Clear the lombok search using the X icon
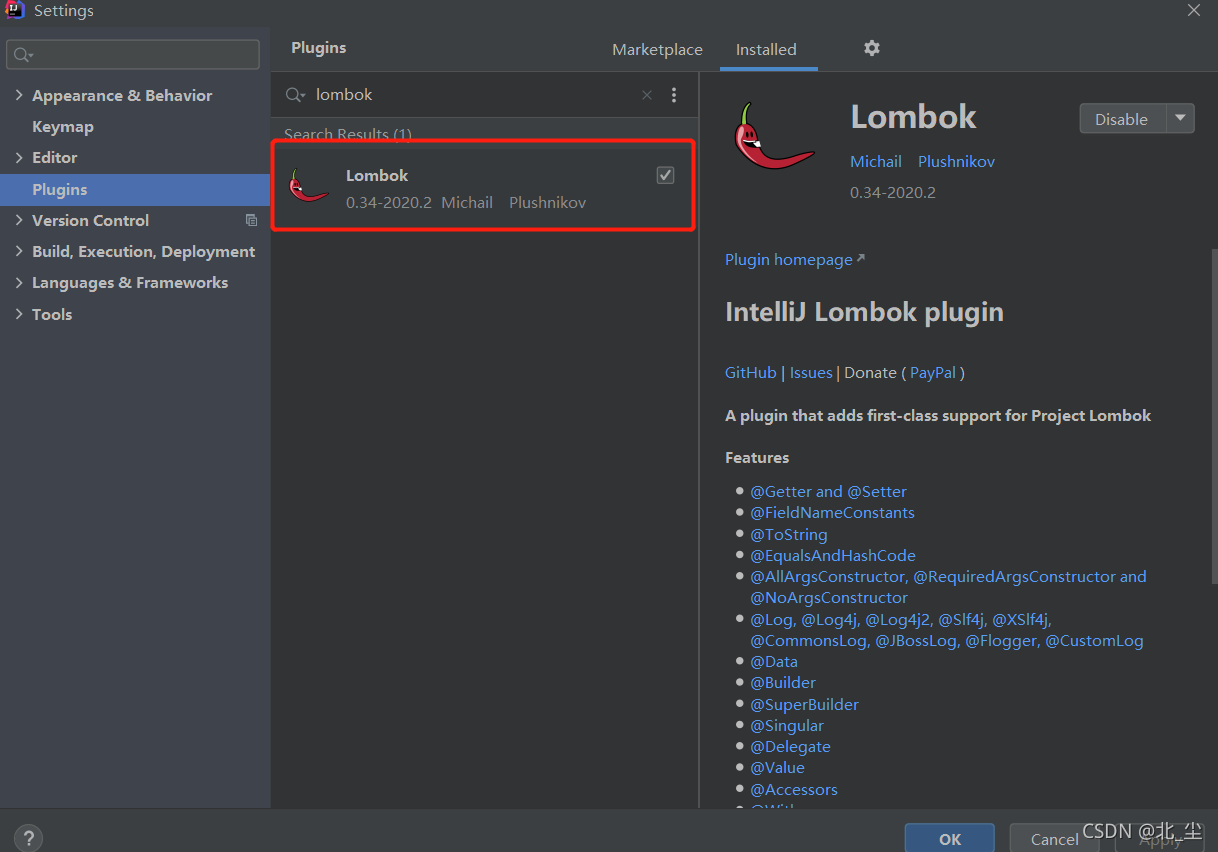Screen dimensions: 1218x852 pos(646,94)
